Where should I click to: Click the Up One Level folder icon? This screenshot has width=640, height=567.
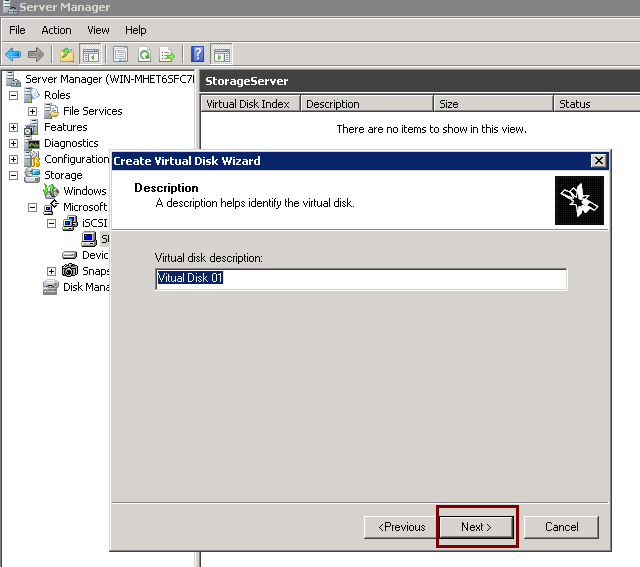[x=67, y=54]
